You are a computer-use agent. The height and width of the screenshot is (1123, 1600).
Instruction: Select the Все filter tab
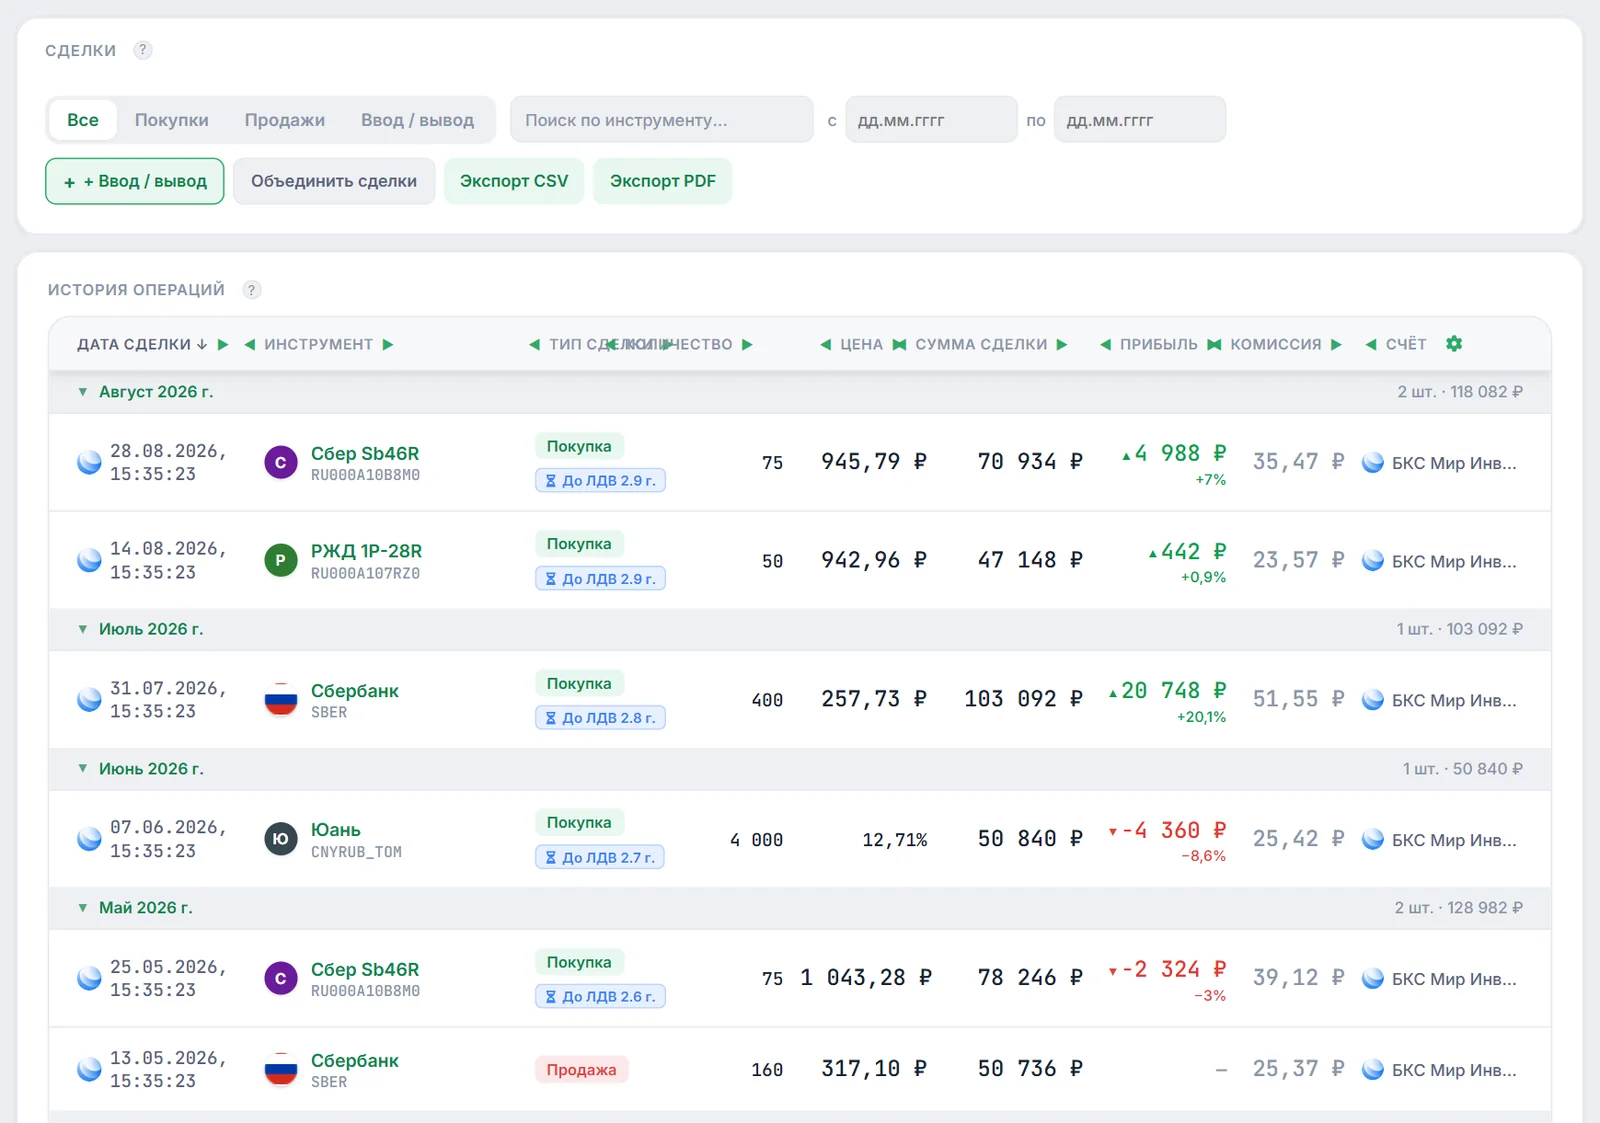pos(83,120)
